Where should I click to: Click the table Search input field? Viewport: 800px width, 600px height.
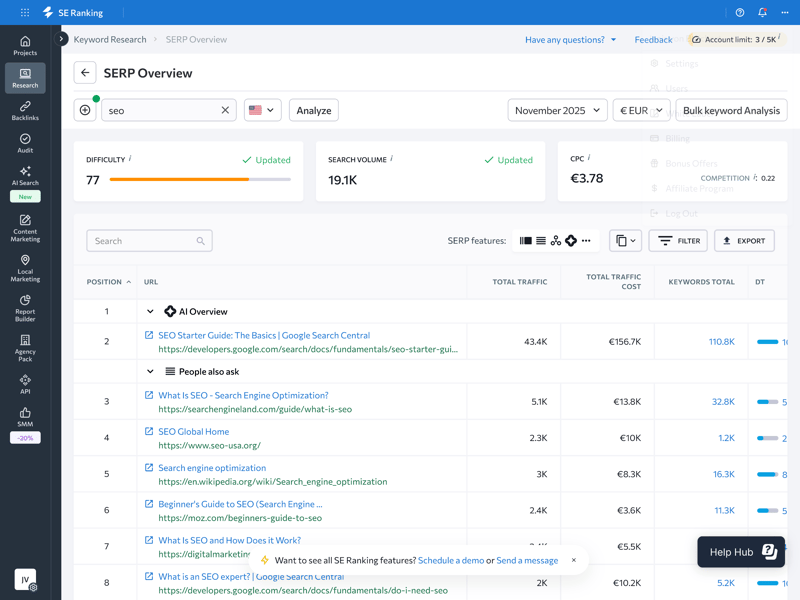click(140, 241)
